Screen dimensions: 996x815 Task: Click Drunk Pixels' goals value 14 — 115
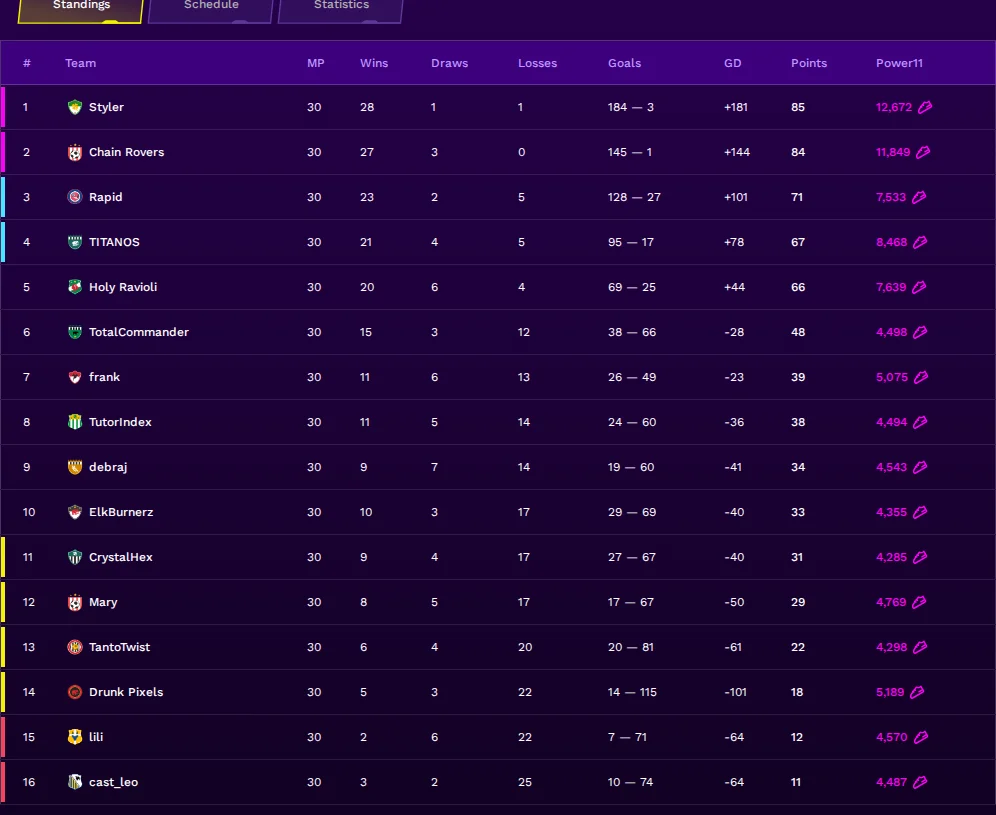coord(632,692)
